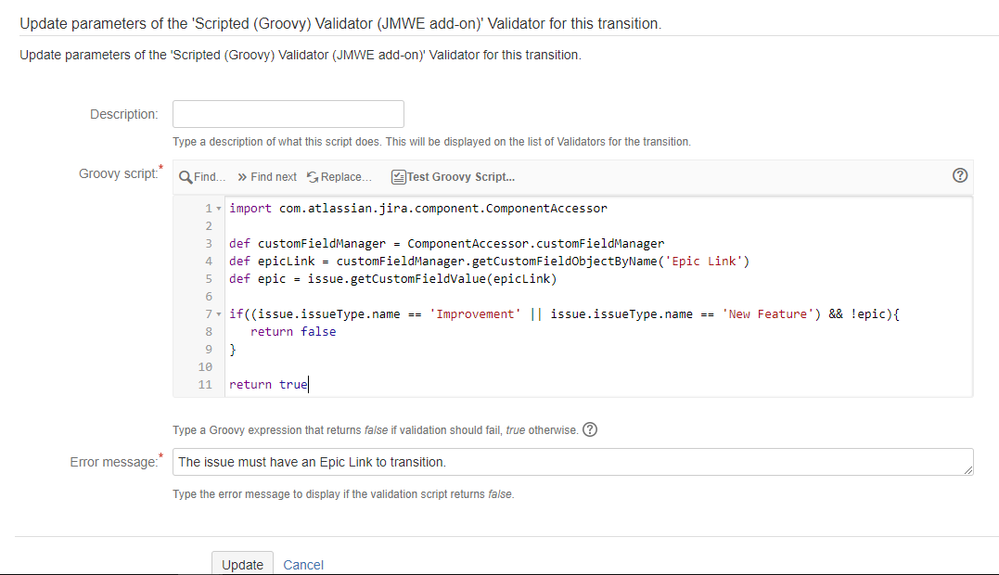Click the Update button

[x=242, y=564]
